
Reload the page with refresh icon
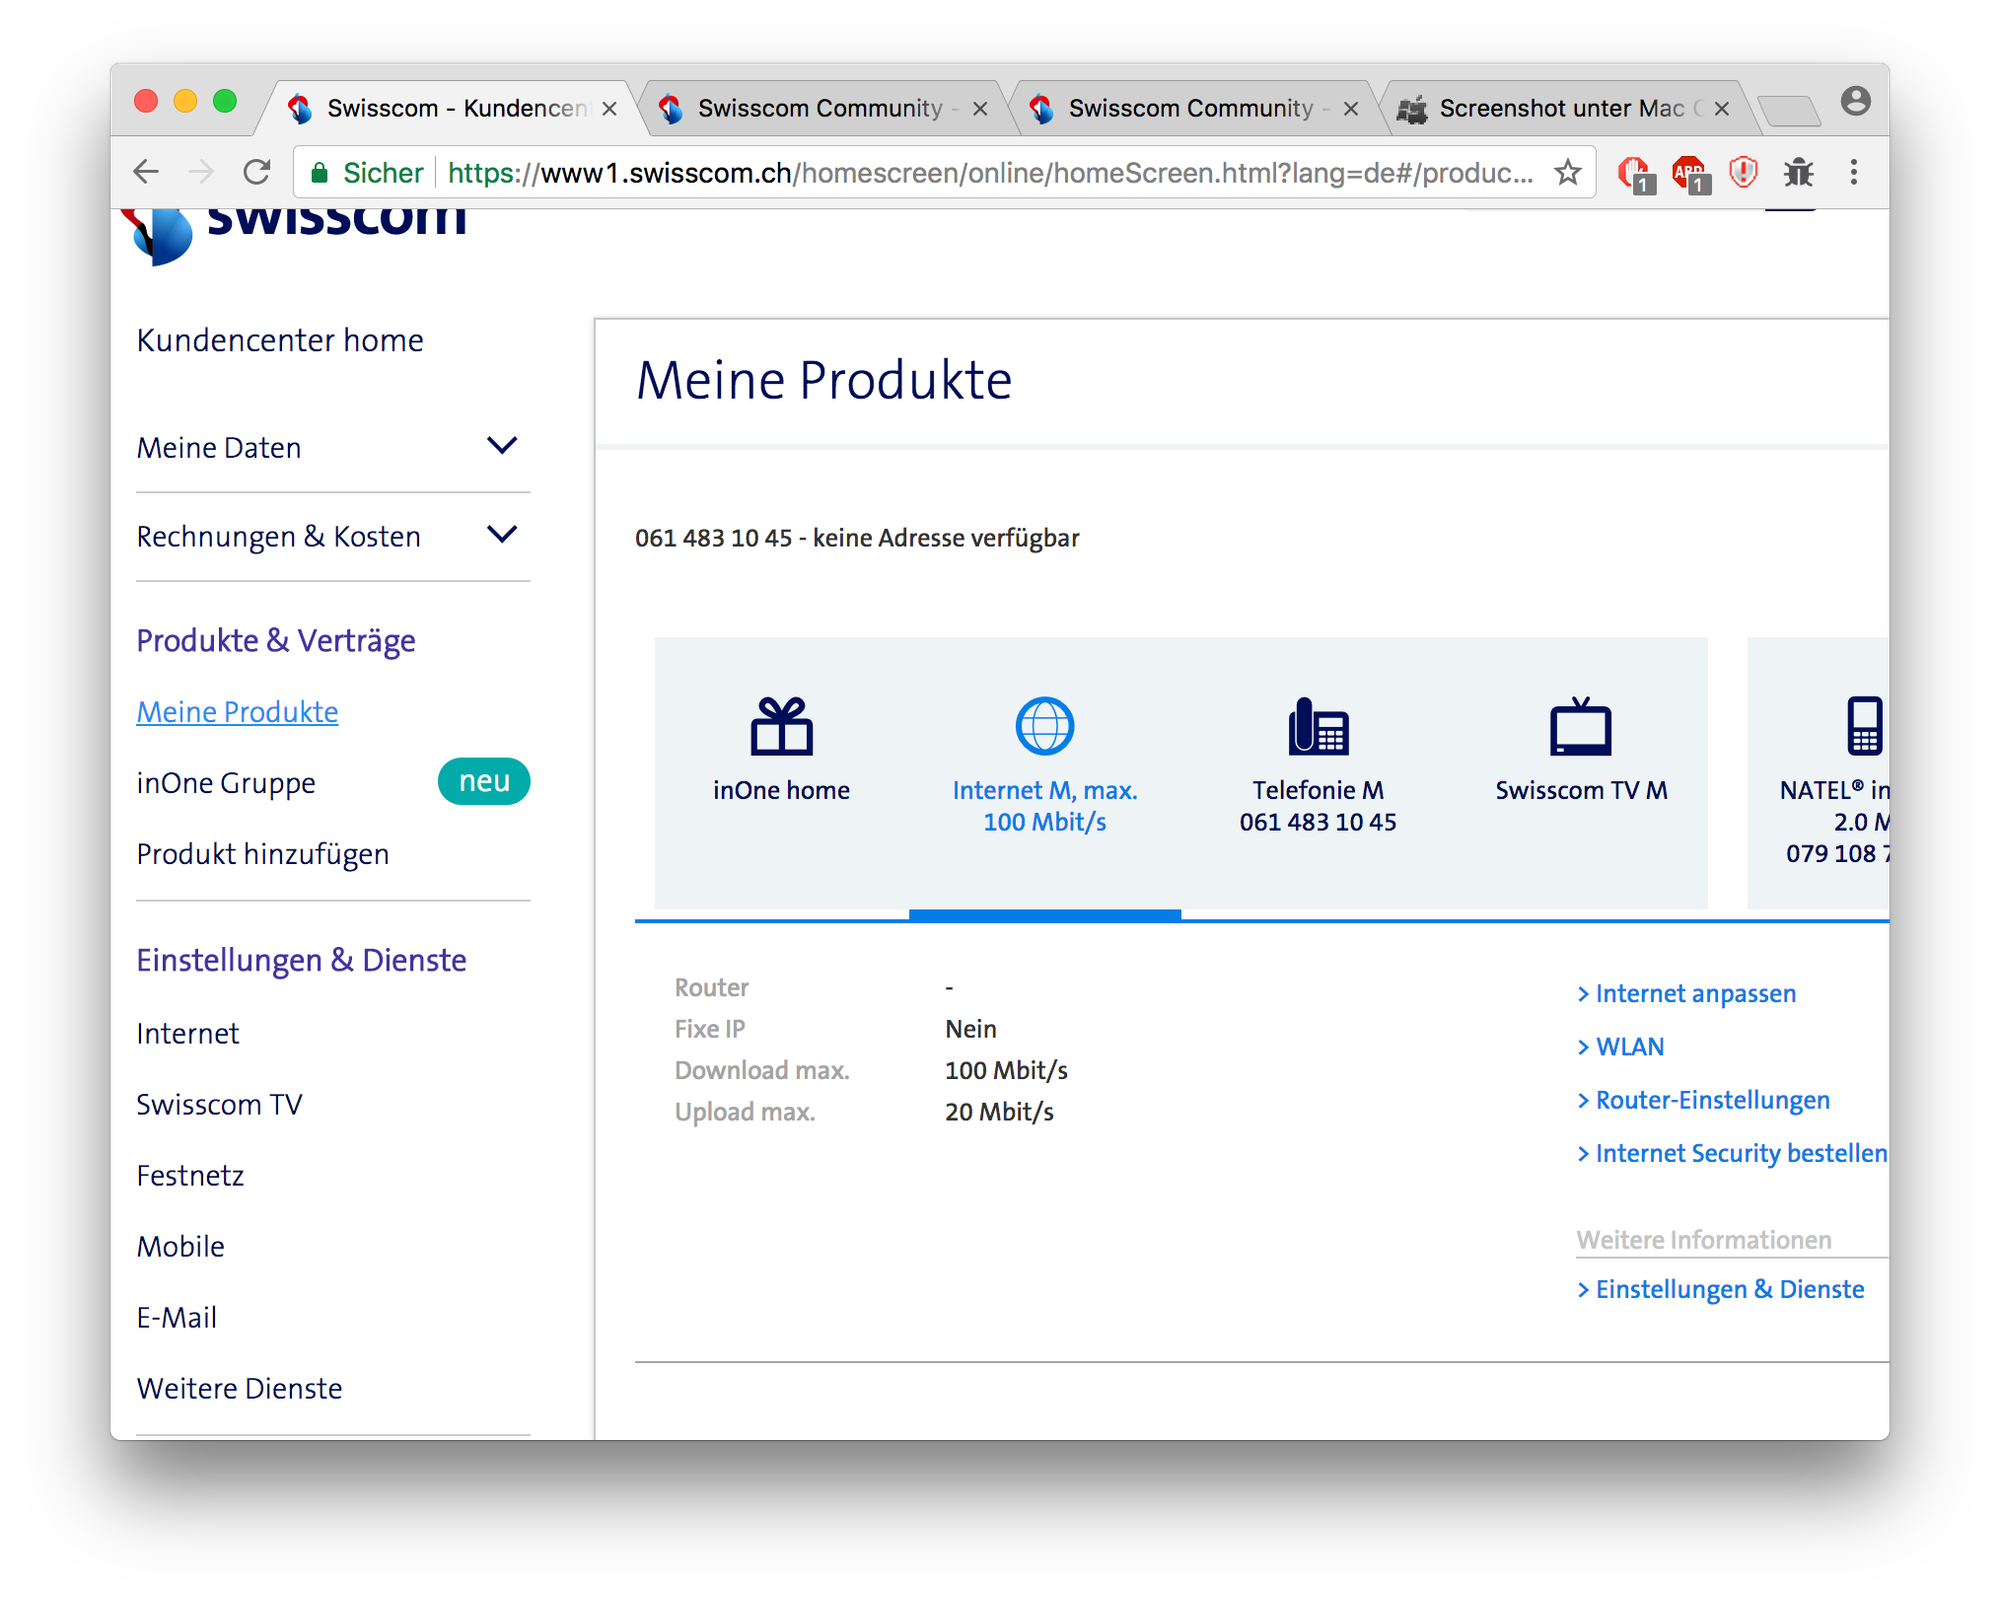257,172
